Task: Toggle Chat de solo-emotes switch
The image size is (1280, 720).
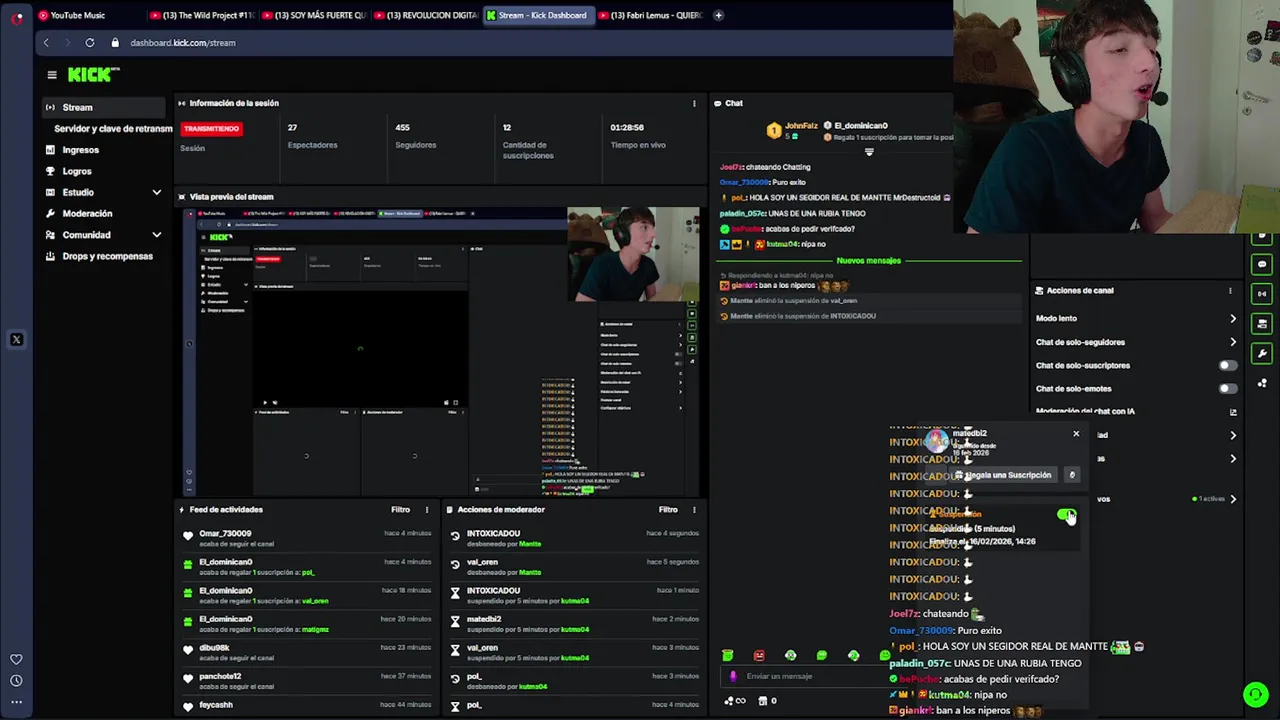Action: click(x=1227, y=389)
